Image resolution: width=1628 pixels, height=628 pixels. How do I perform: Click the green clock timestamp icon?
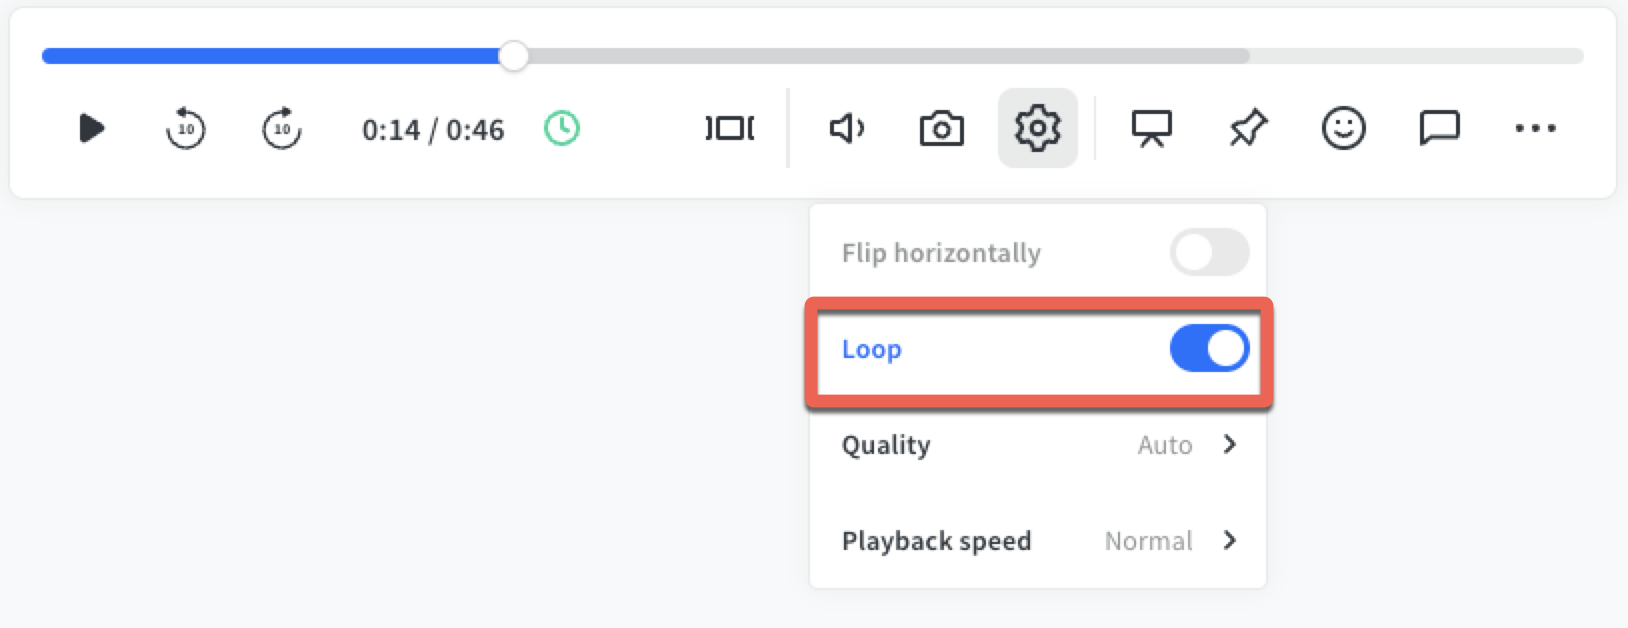(x=562, y=128)
